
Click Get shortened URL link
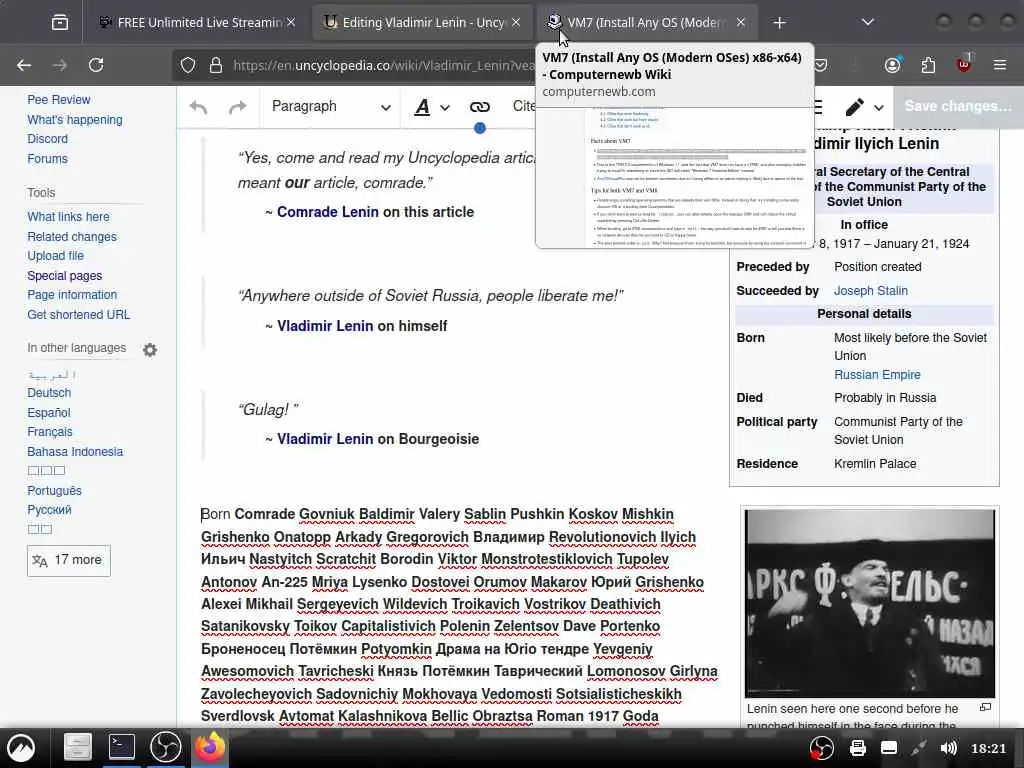(78, 315)
